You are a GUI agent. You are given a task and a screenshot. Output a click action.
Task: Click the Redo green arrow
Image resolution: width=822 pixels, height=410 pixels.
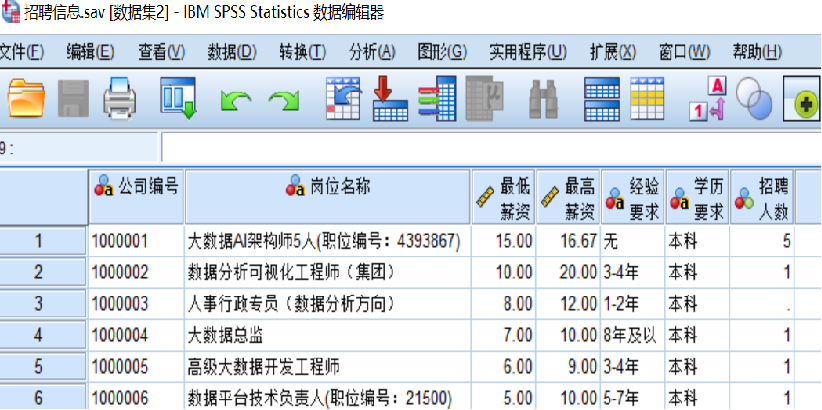click(284, 100)
